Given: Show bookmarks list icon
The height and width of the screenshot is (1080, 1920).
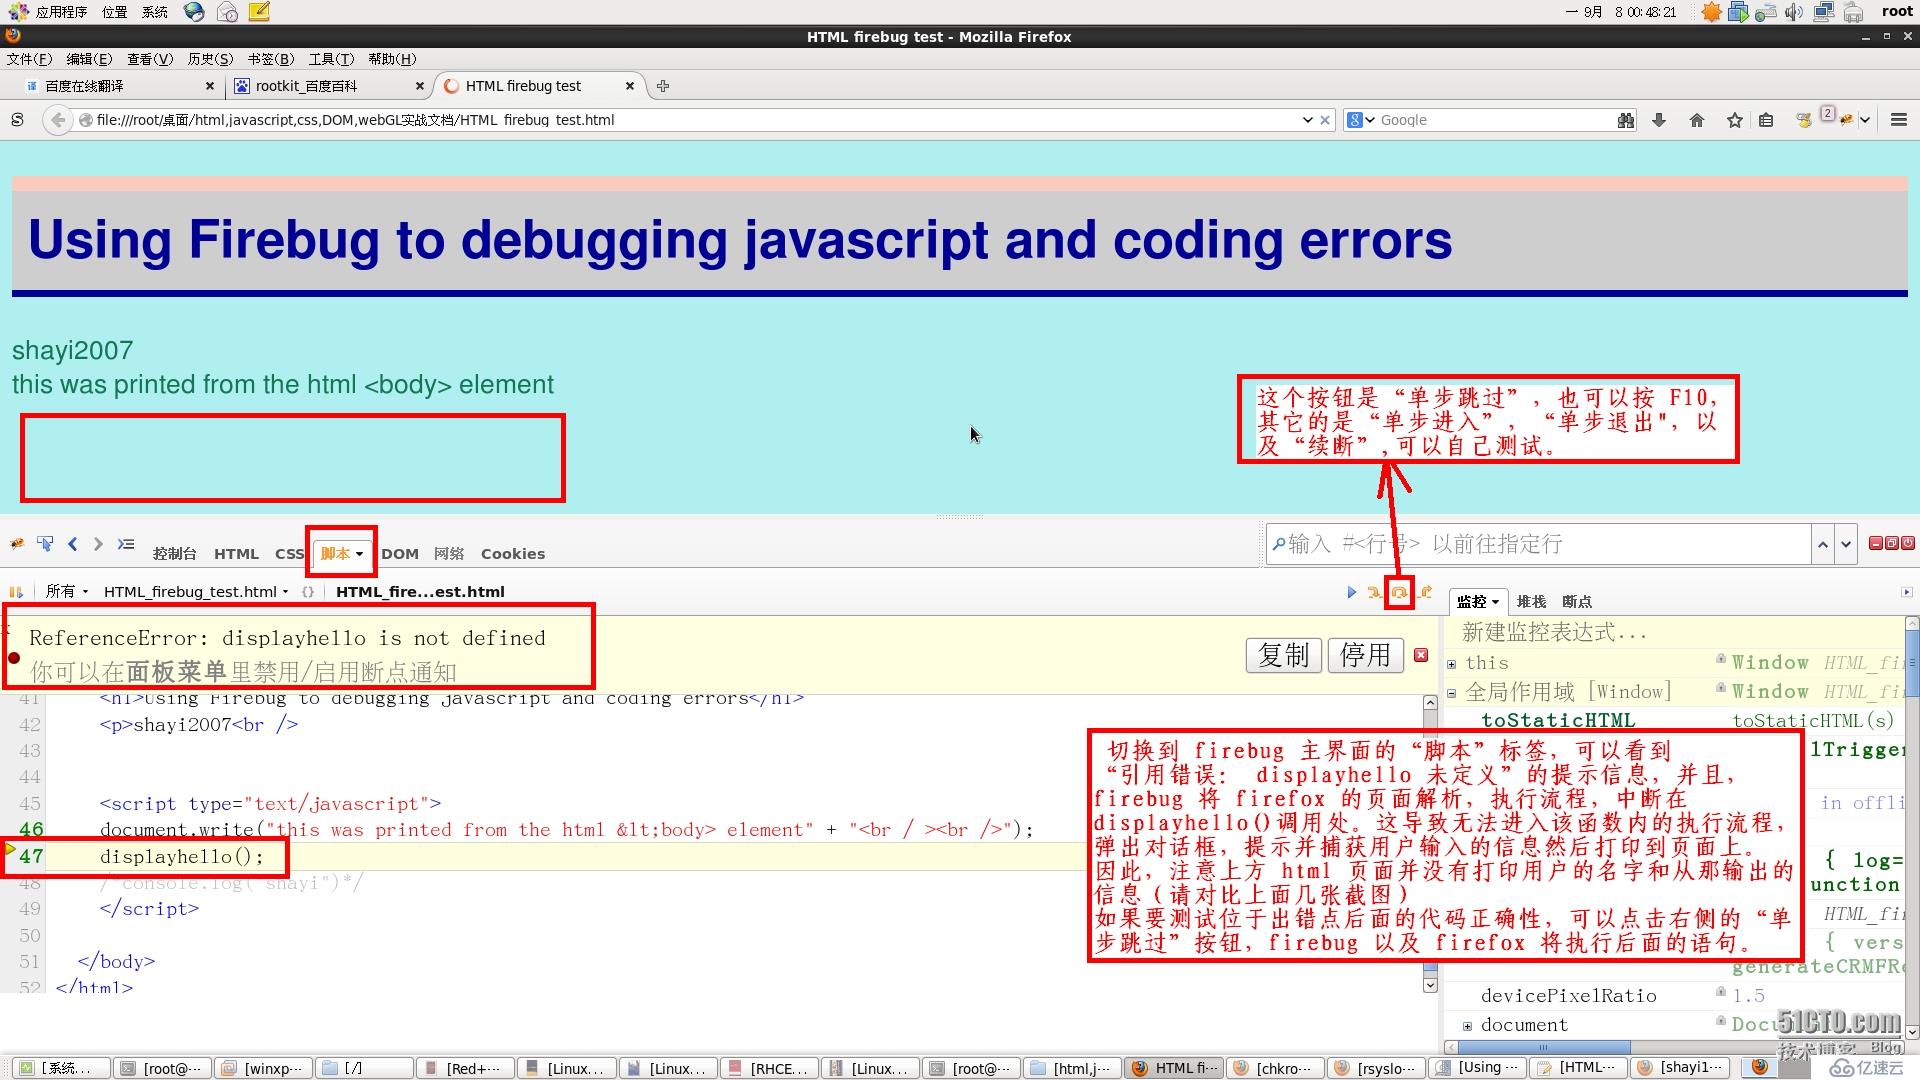Looking at the screenshot, I should [x=1767, y=120].
